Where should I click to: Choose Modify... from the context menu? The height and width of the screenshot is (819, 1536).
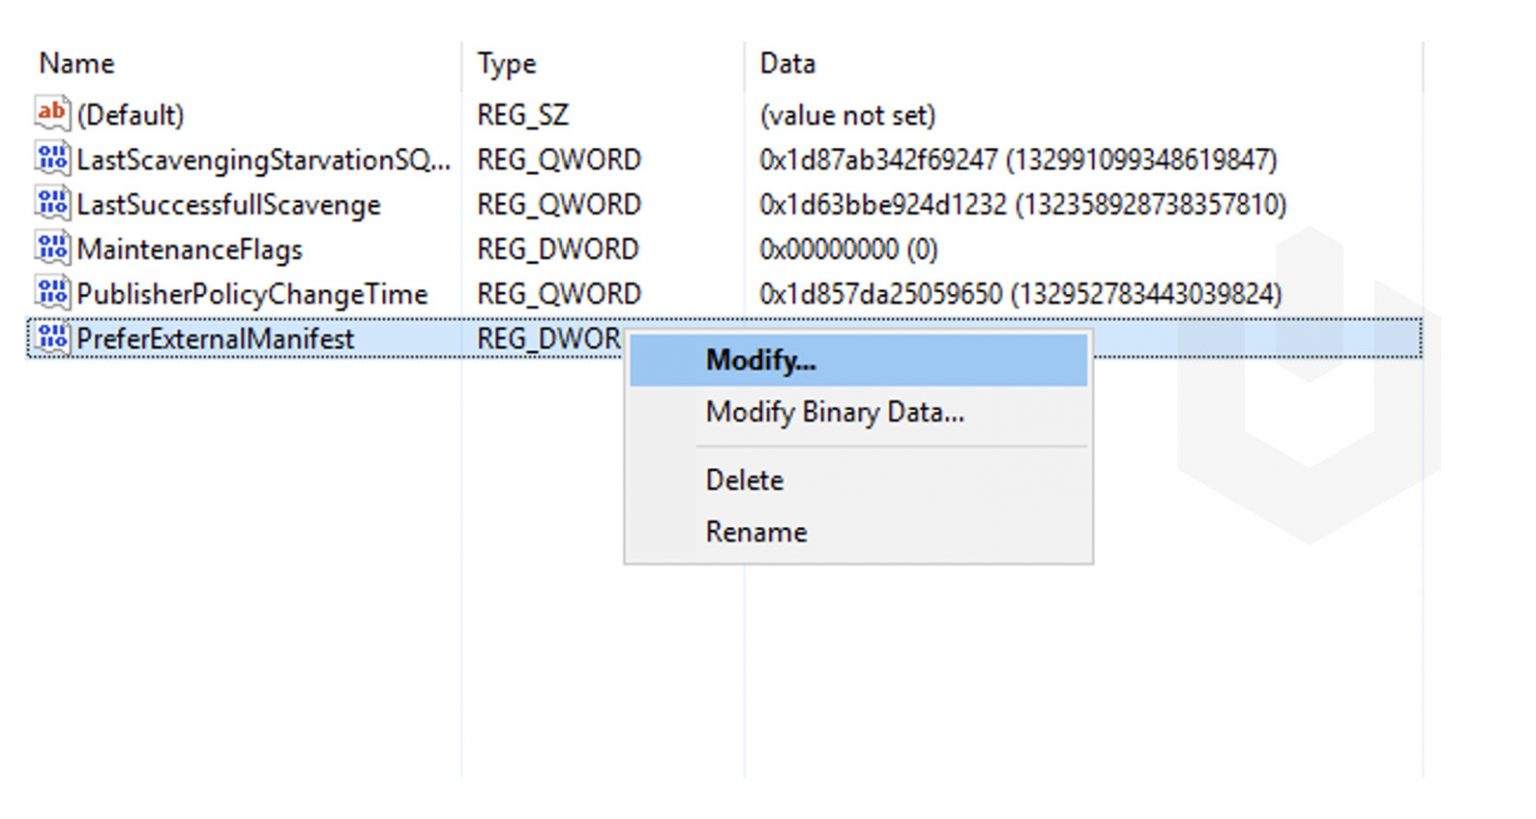point(760,360)
